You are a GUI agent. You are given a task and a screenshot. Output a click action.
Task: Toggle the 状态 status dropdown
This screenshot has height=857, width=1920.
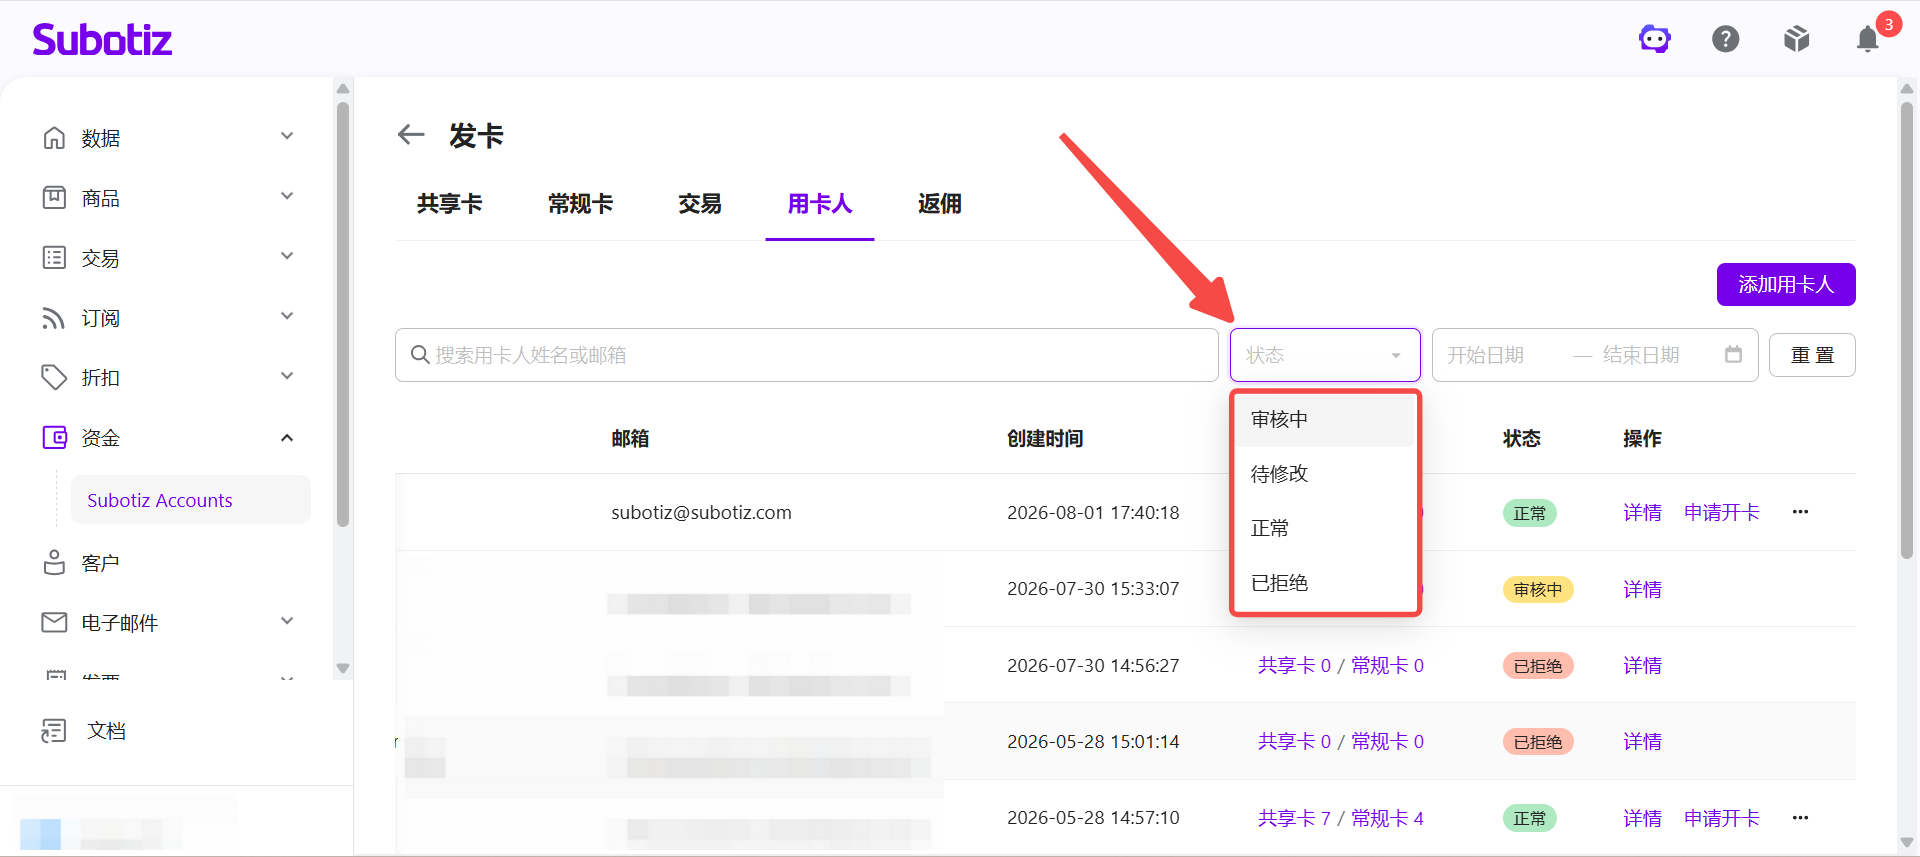point(1325,355)
